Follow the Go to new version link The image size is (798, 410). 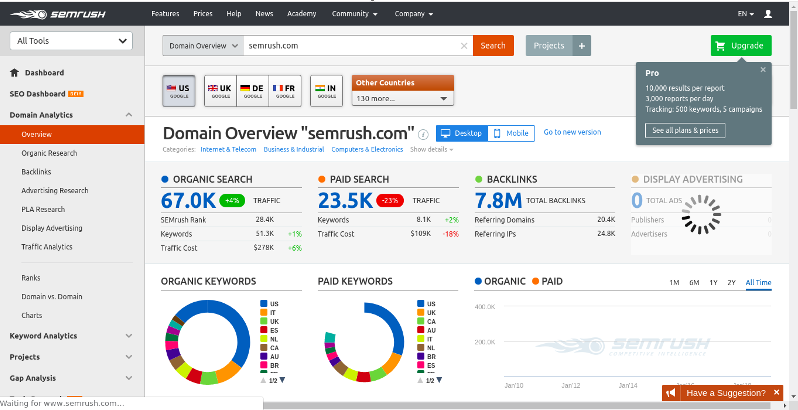point(572,132)
